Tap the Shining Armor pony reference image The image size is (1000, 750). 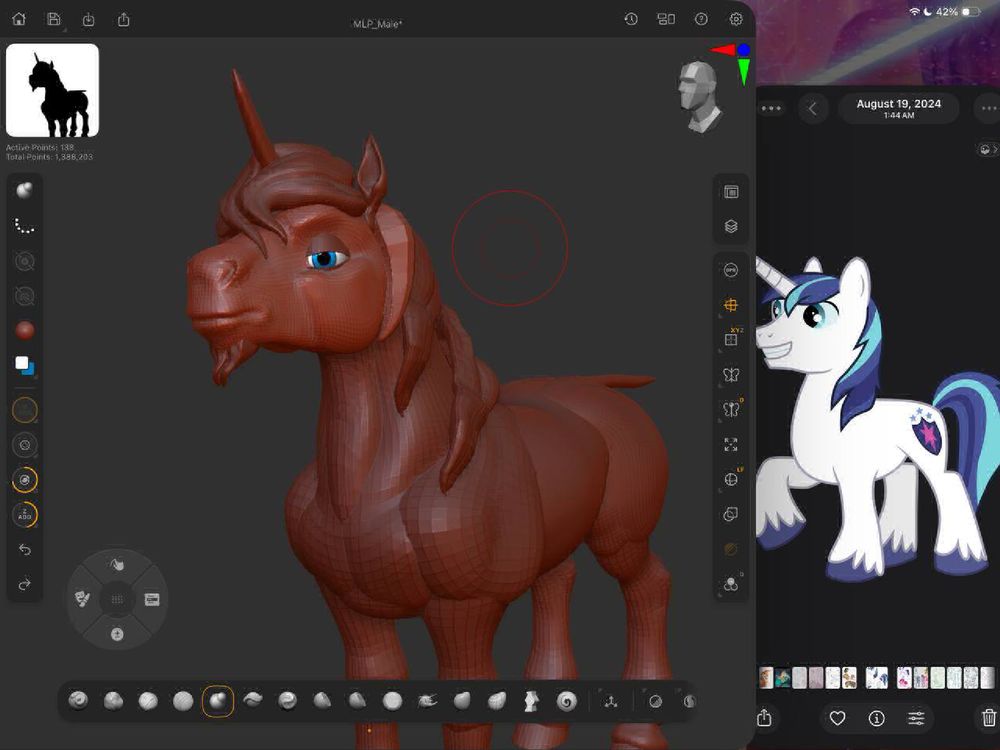pyautogui.click(x=878, y=418)
